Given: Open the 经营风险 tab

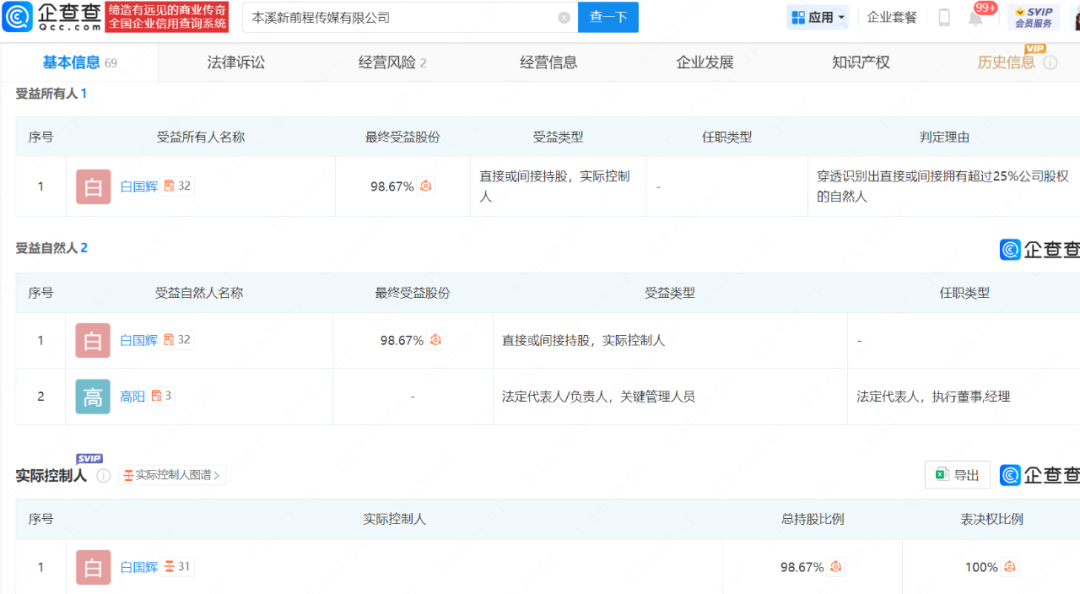Looking at the screenshot, I should coord(392,62).
